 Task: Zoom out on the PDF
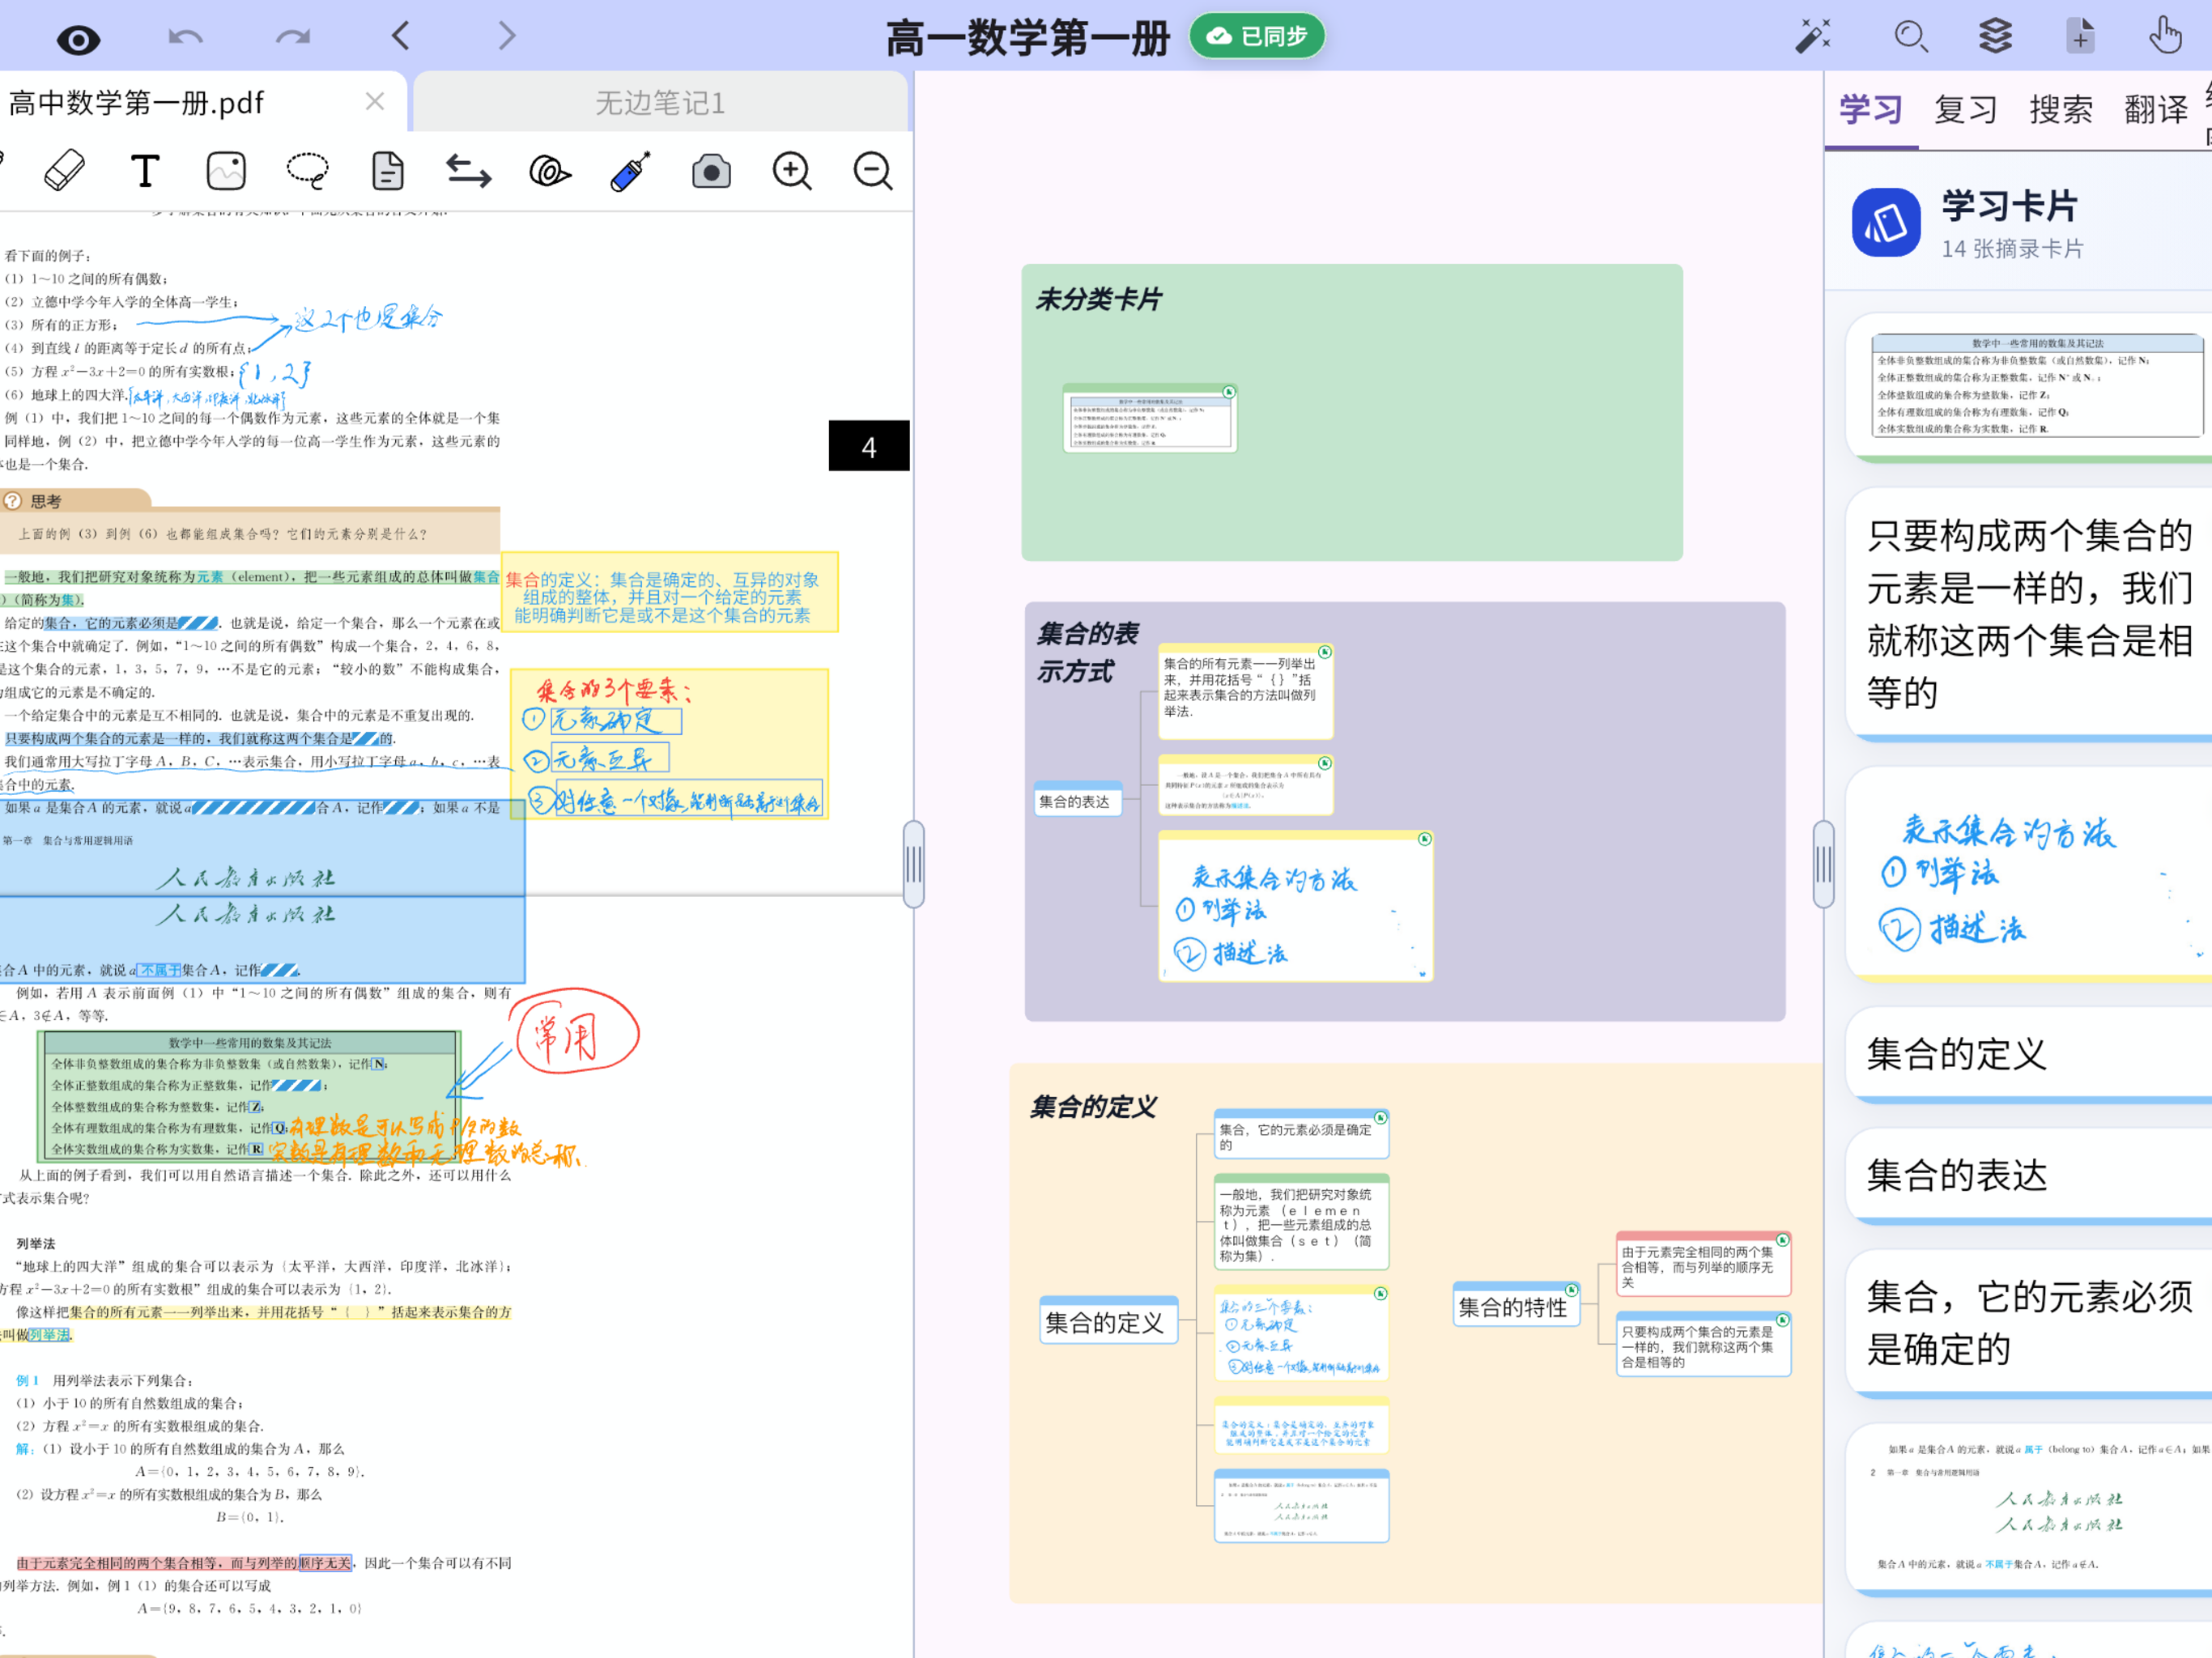pyautogui.click(x=873, y=171)
